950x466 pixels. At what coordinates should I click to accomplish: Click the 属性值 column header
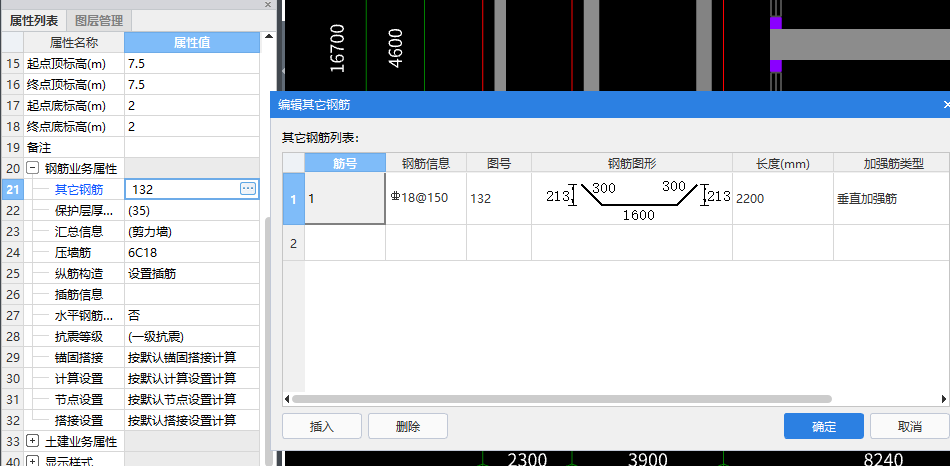click(192, 42)
